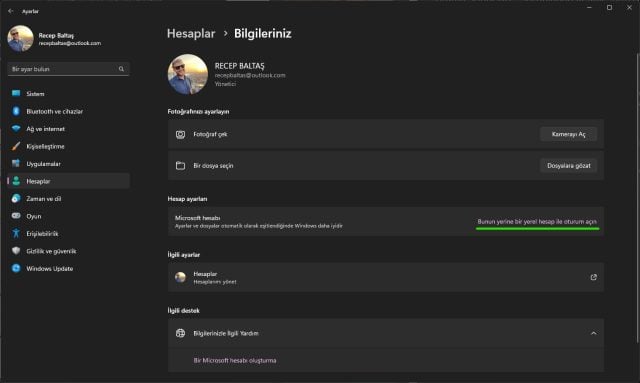The height and width of the screenshot is (383, 640).
Task: Click the Fotoğraf çek label
Action: pyautogui.click(x=210, y=134)
